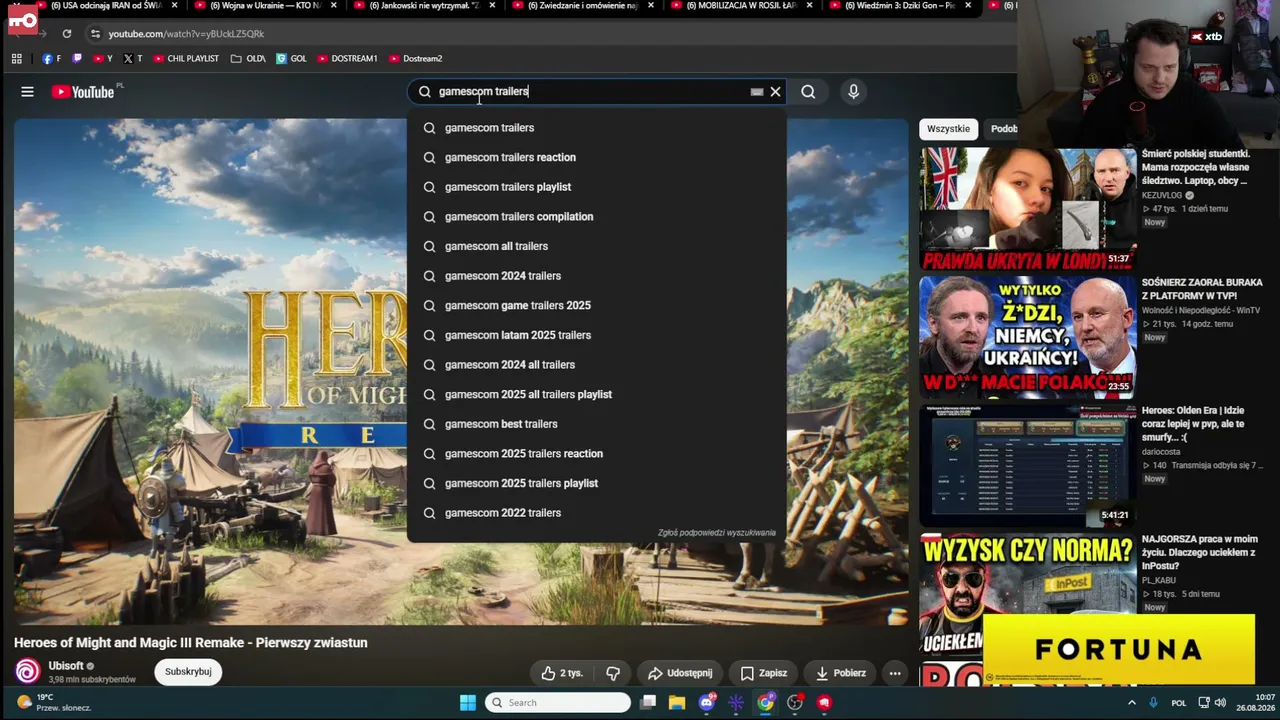Close the 'USA odcinają IRAN' tab

[174, 6]
